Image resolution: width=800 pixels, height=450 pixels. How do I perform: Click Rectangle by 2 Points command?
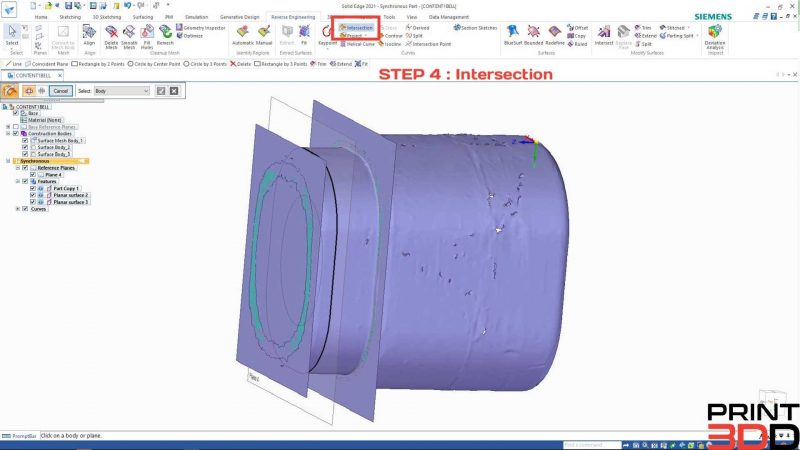[98, 64]
